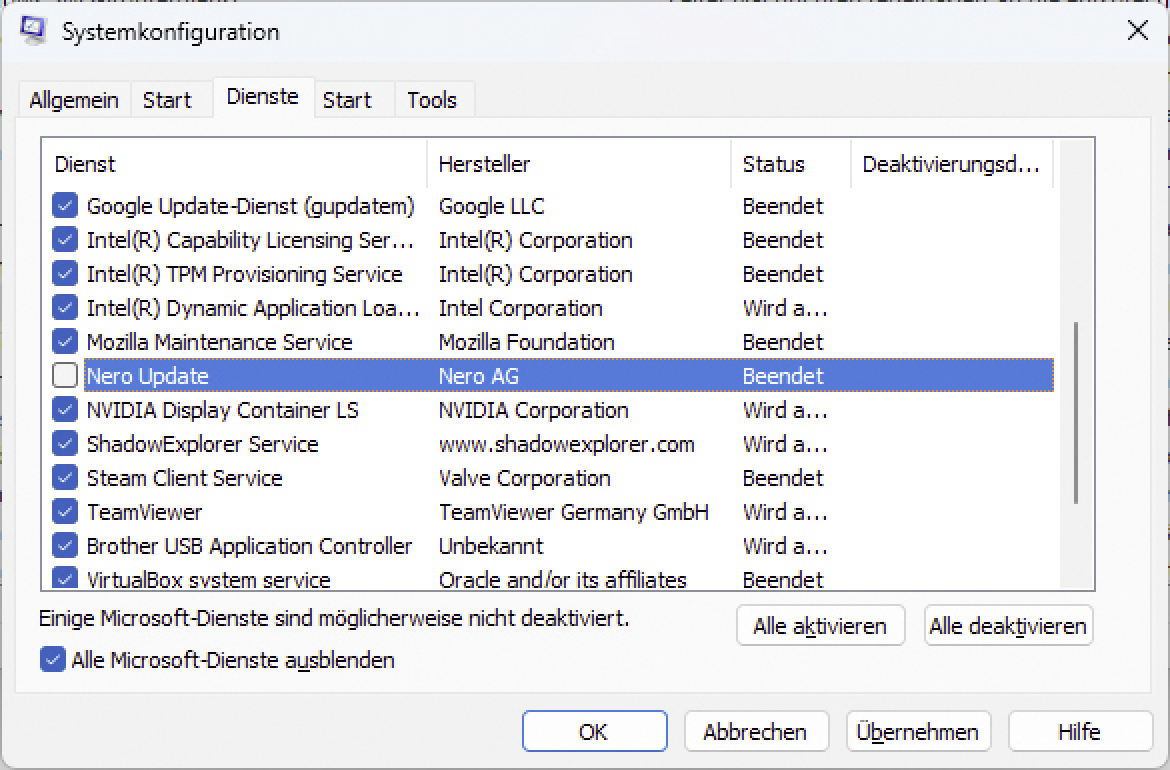Click the Alle deaktivieren button
This screenshot has height=770, width=1170.
(1008, 626)
